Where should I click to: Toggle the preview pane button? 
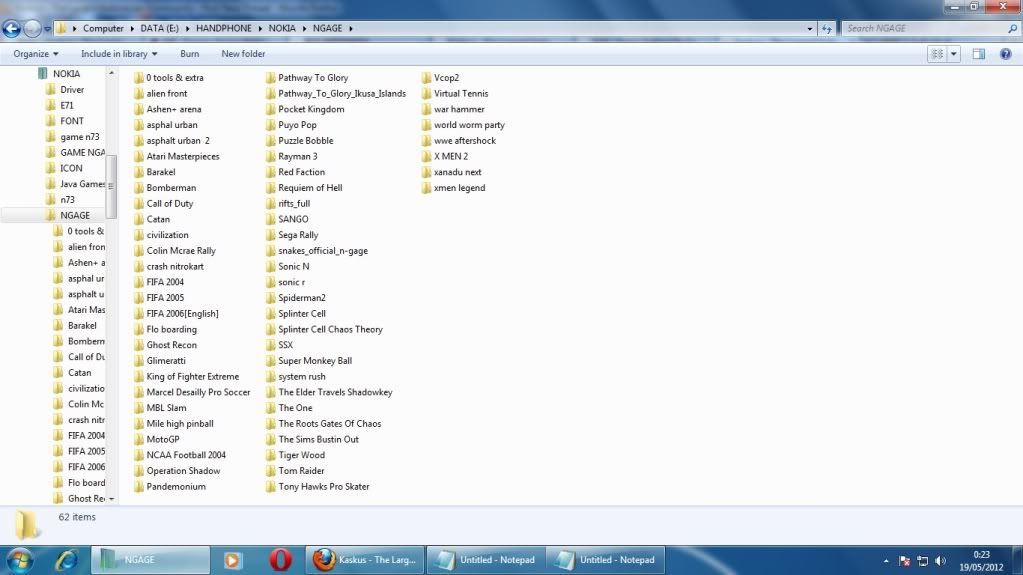979,54
